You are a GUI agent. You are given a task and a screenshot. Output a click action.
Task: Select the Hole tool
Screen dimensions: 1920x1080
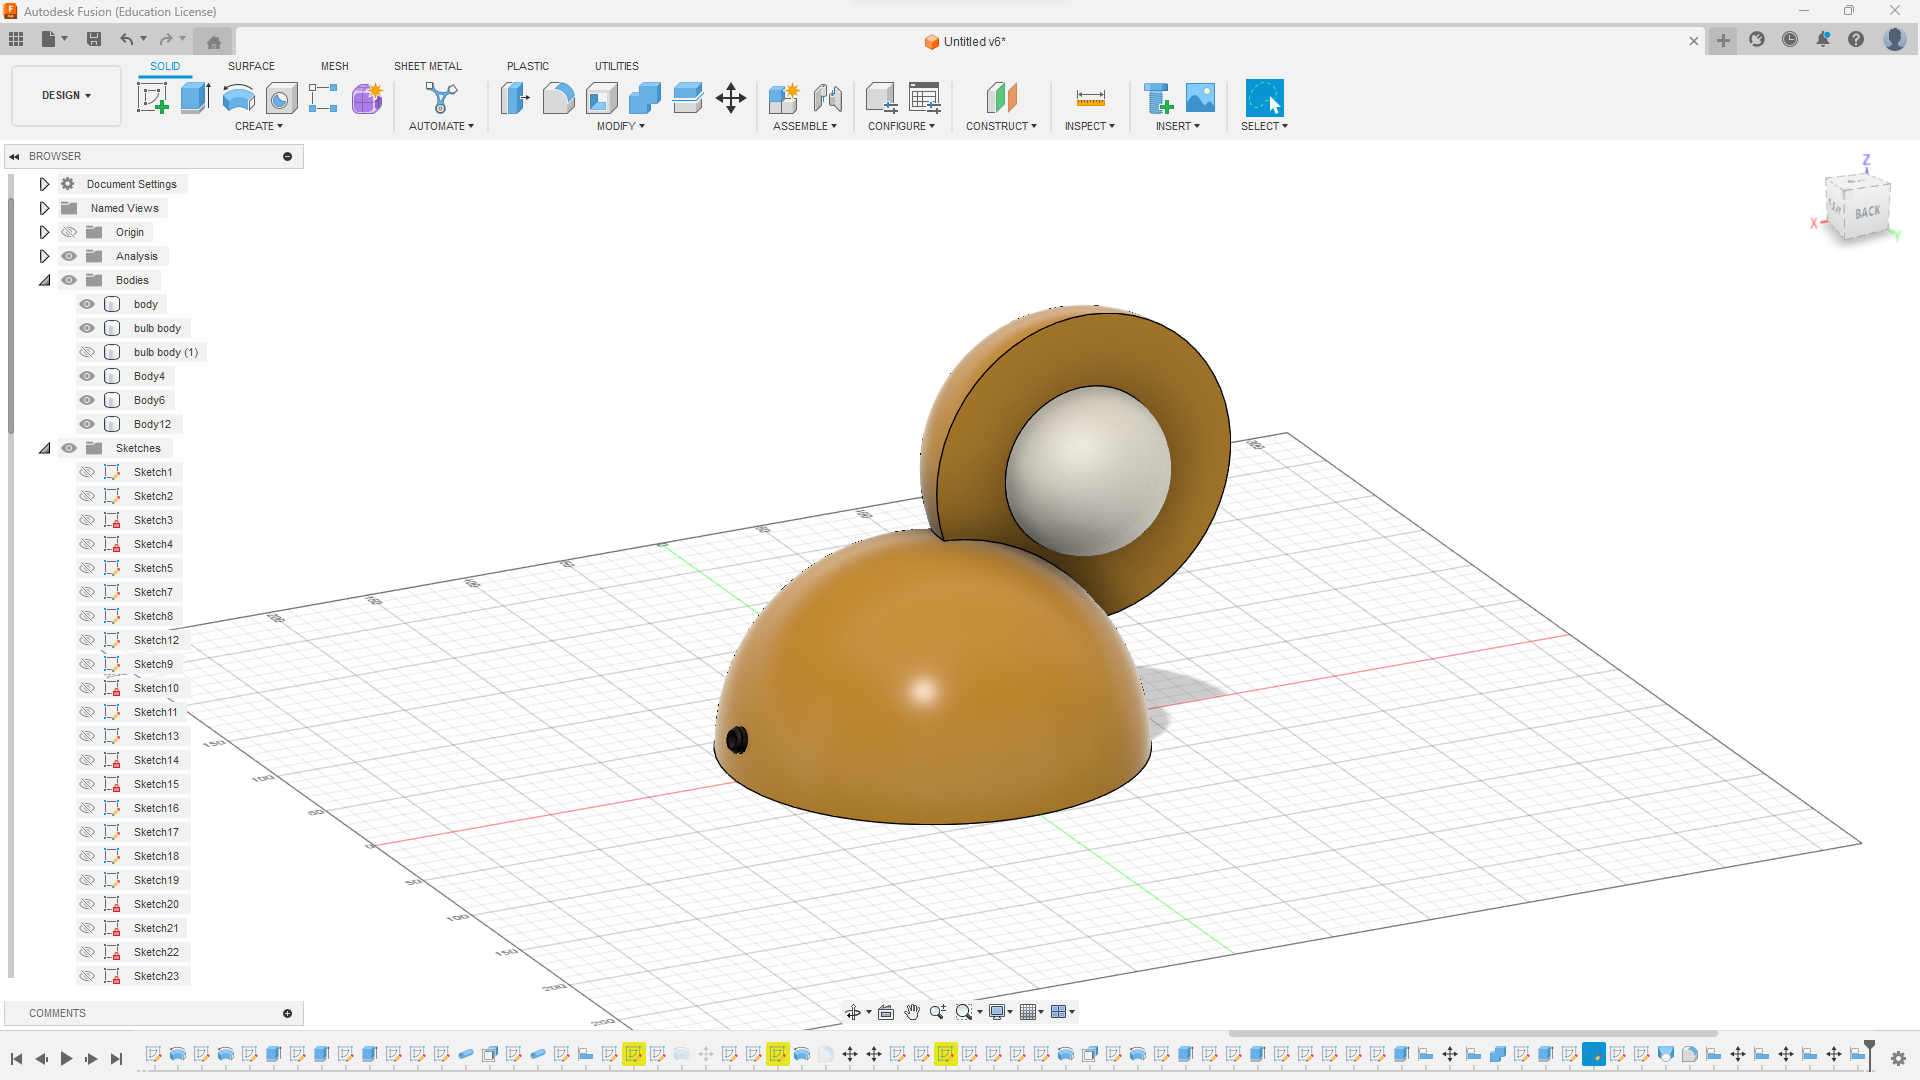point(282,98)
